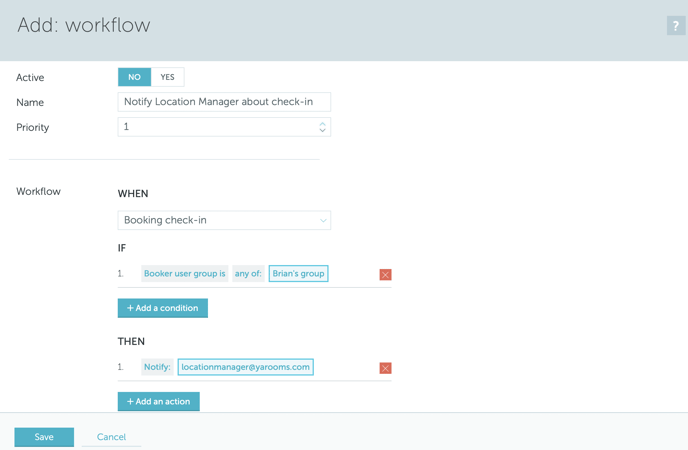Click the Active field label
688x450 pixels.
click(x=30, y=77)
